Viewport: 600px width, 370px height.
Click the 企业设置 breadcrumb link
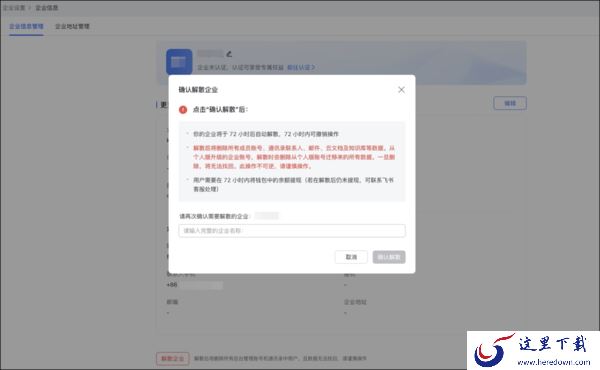14,8
